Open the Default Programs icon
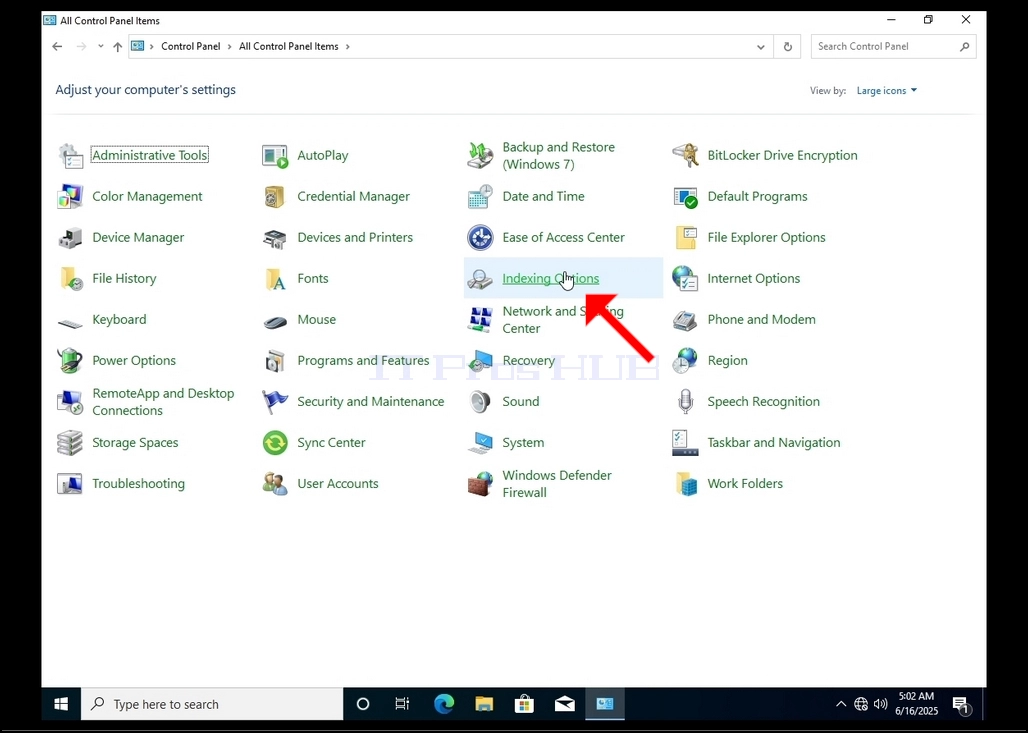Image resolution: width=1028 pixels, height=733 pixels. (685, 197)
